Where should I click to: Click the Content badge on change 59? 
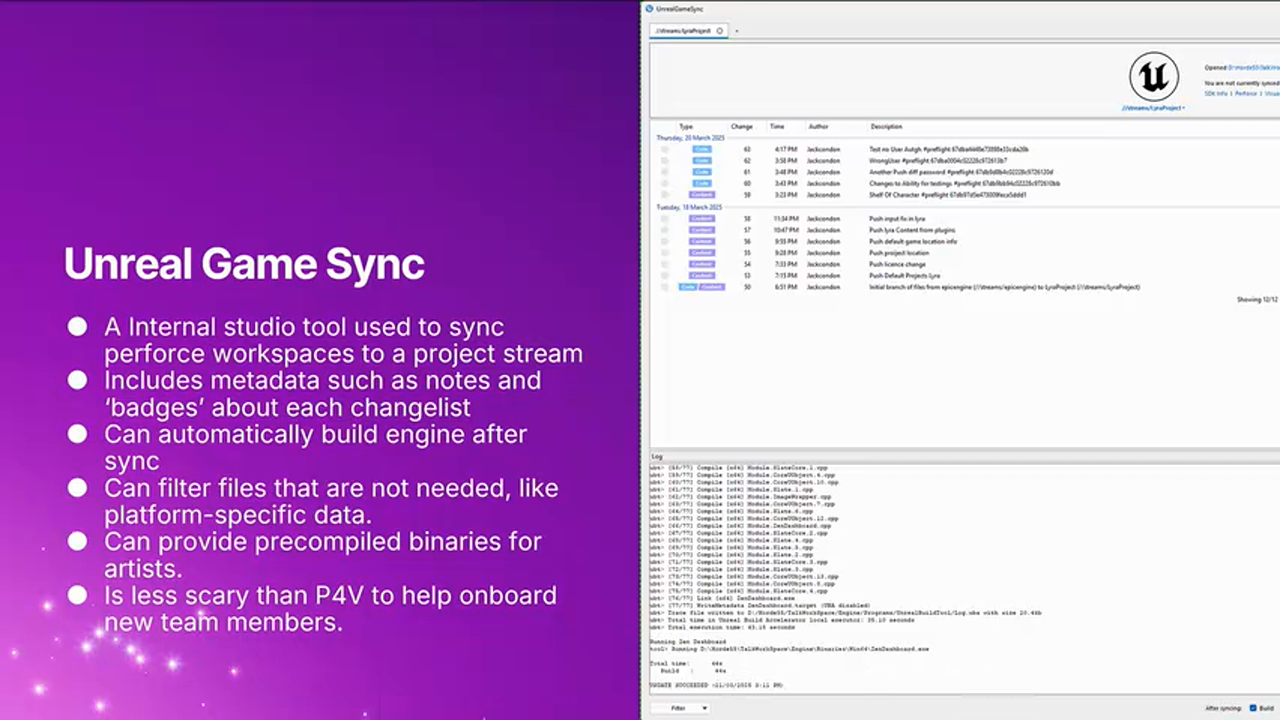coord(702,195)
